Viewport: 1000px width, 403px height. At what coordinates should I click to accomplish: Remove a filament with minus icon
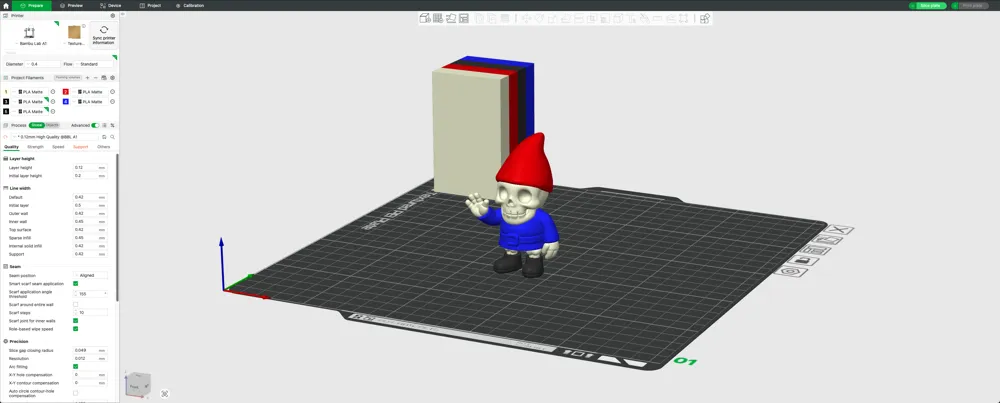[x=96, y=78]
